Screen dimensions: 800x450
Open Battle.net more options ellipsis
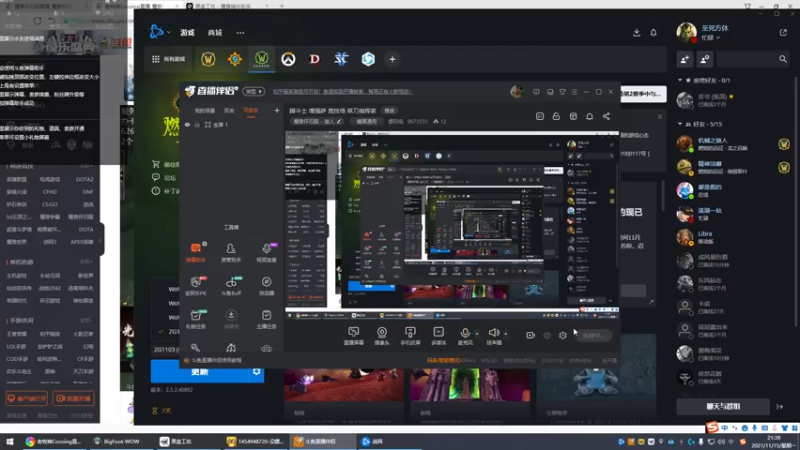tap(240, 33)
